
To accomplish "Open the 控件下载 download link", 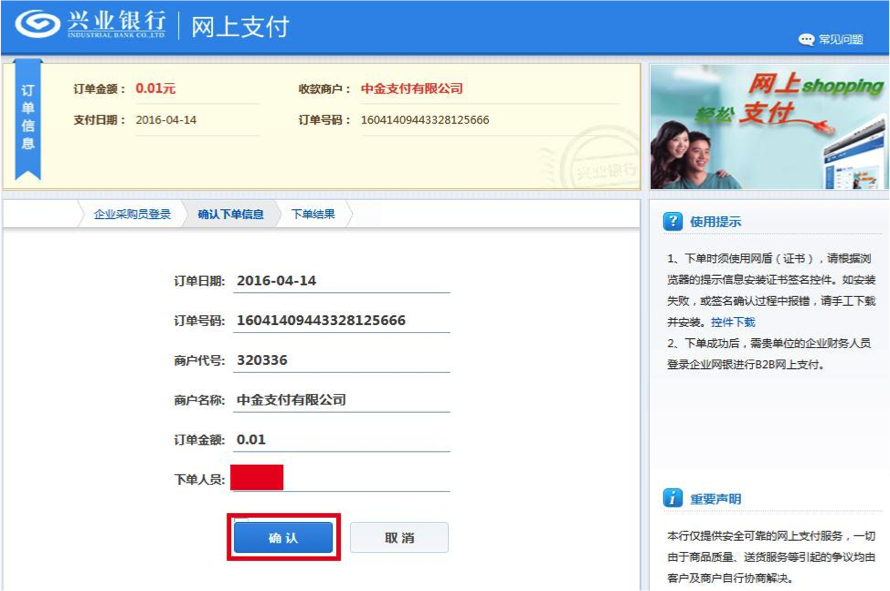I will (733, 322).
